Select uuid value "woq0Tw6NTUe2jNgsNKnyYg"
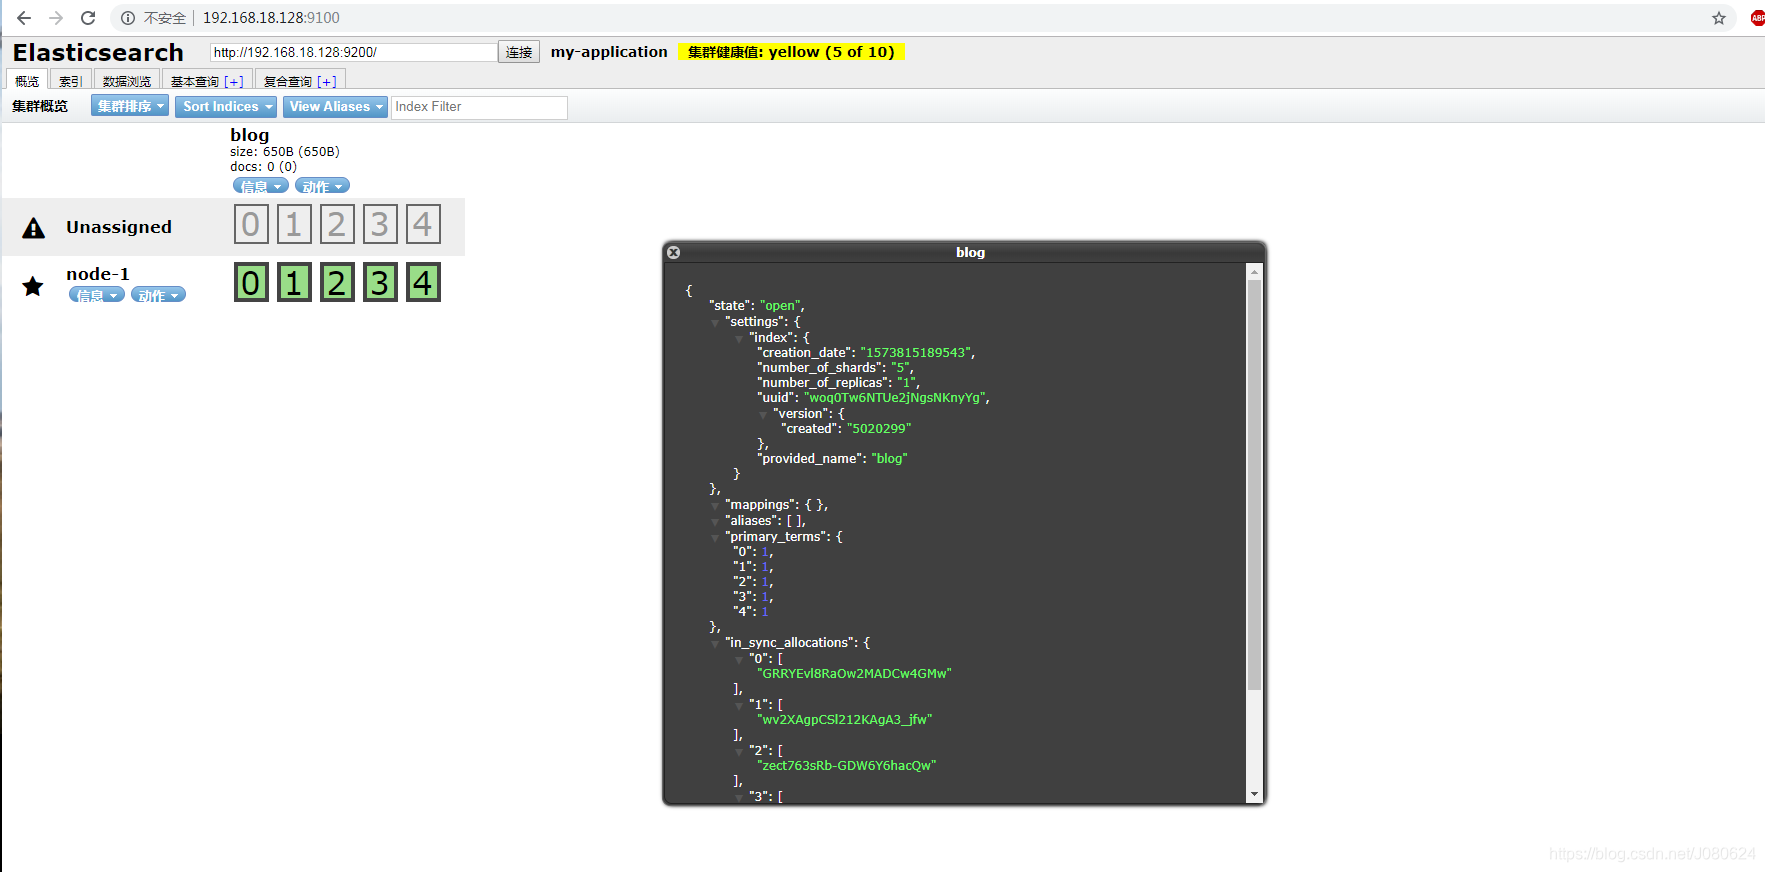1765x872 pixels. (x=895, y=398)
